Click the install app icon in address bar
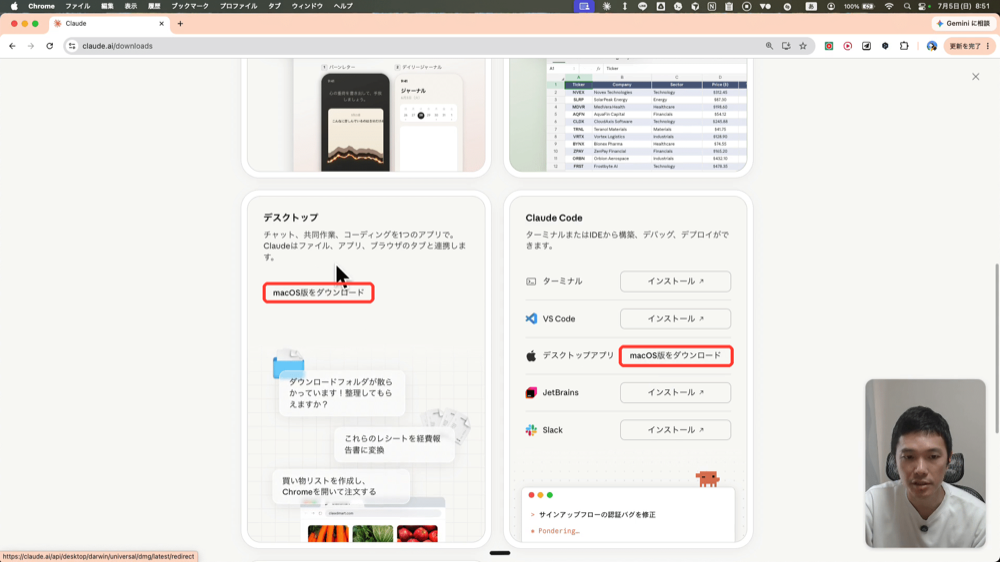Viewport: 1000px width, 562px height. click(x=786, y=46)
